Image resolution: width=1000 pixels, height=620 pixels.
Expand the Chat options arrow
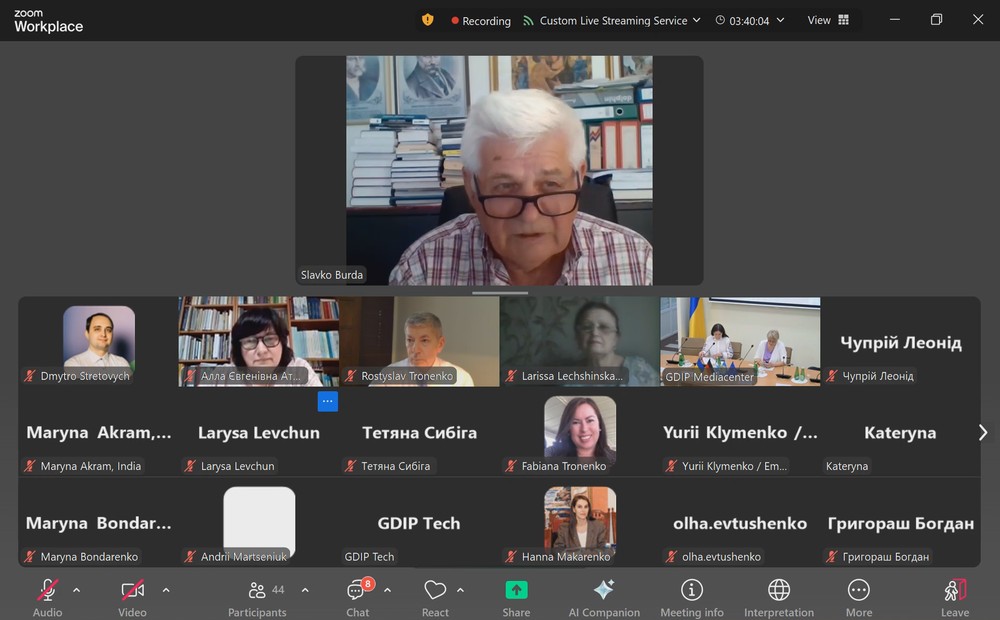[x=387, y=590]
